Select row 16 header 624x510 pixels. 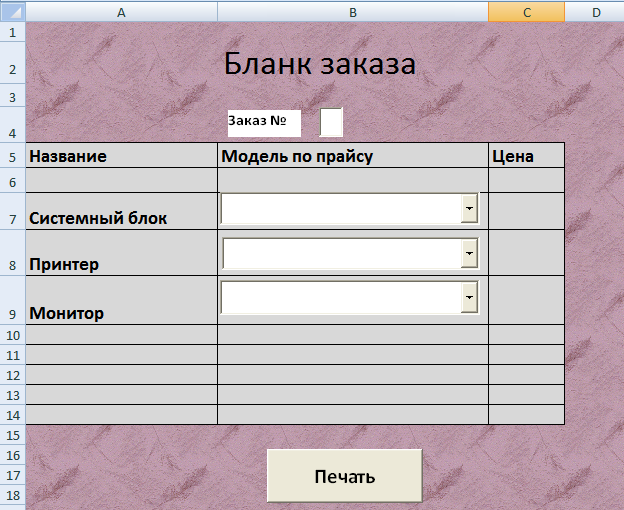coord(13,455)
